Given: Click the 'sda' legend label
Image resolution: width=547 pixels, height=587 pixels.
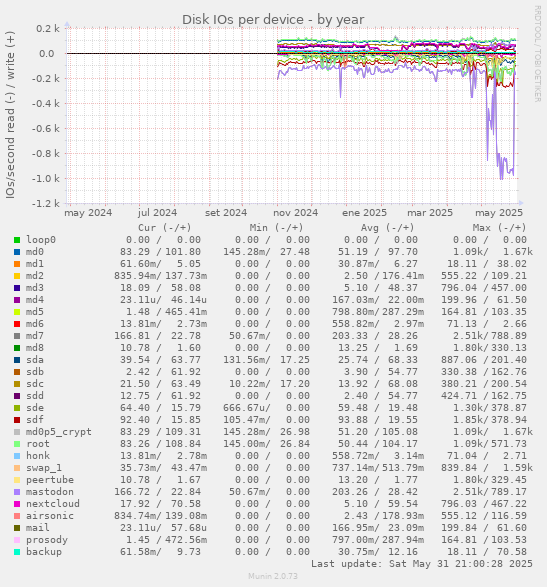Looking at the screenshot, I should [35, 360].
